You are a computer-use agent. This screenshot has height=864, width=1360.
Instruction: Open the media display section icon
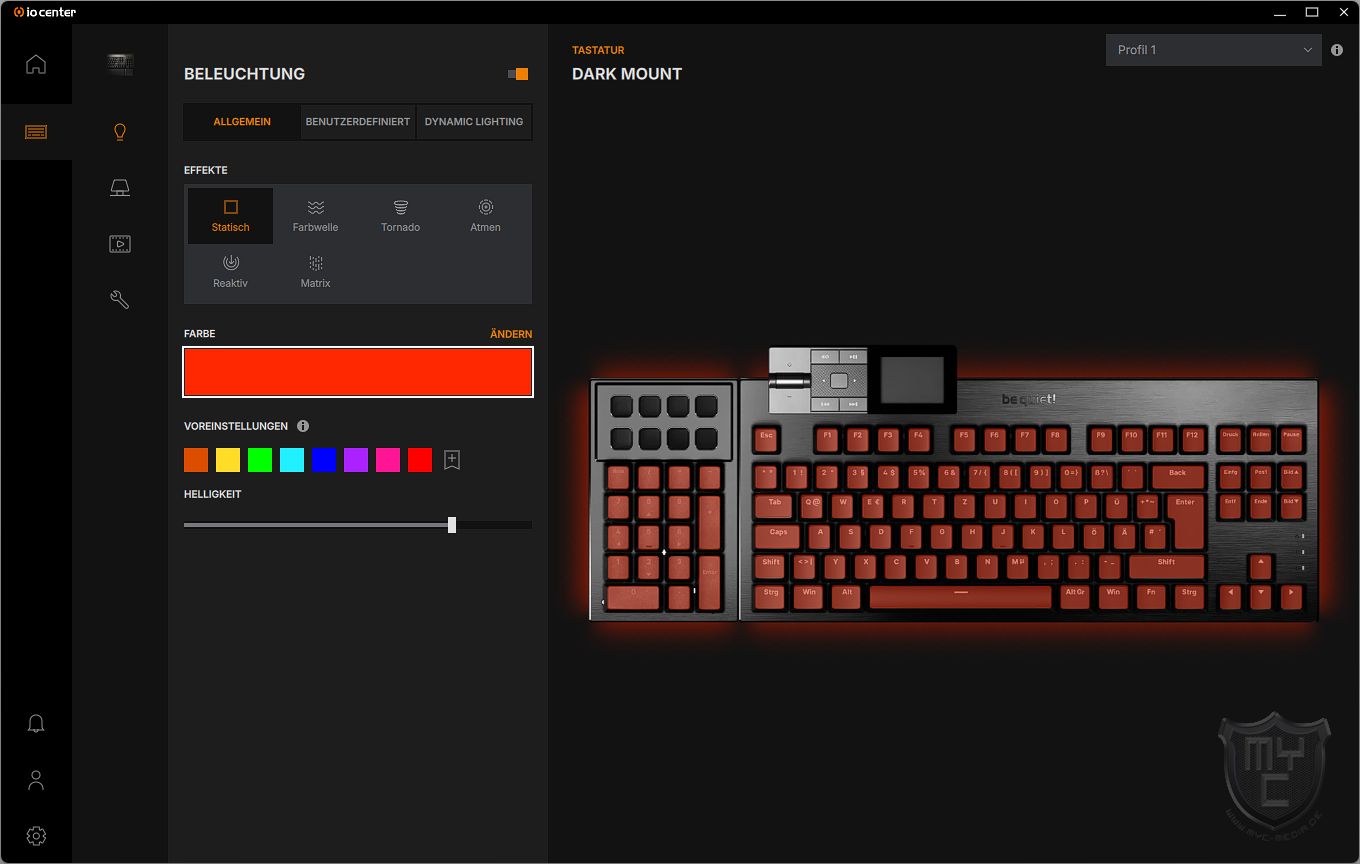120,244
